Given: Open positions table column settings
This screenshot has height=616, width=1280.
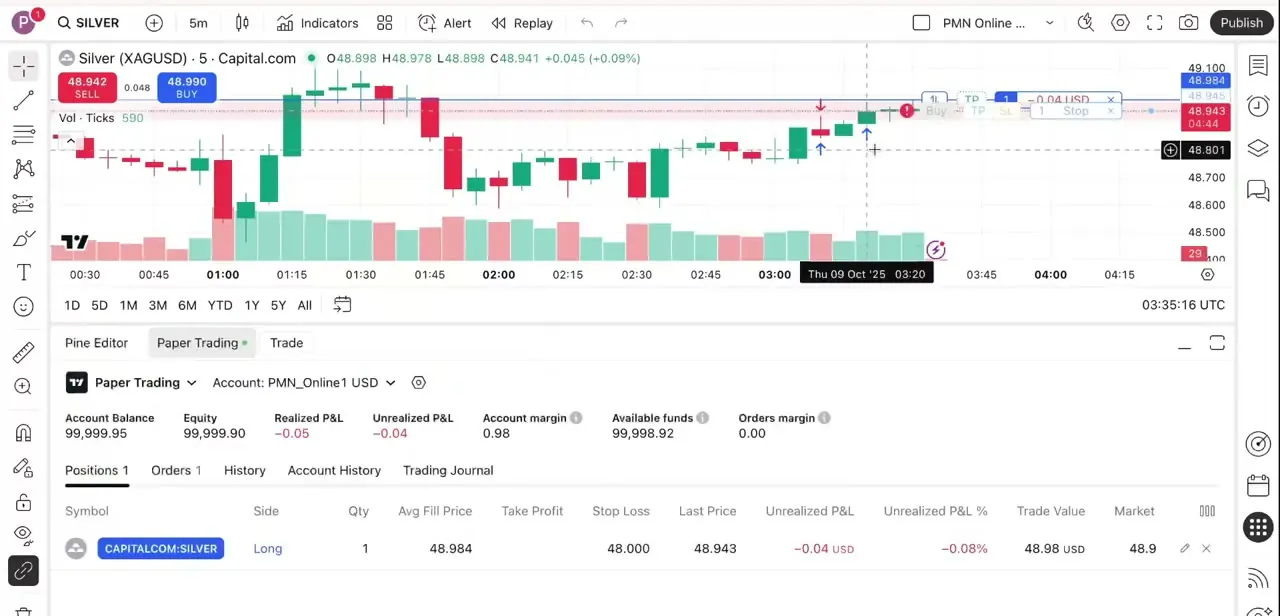Looking at the screenshot, I should click(1207, 511).
